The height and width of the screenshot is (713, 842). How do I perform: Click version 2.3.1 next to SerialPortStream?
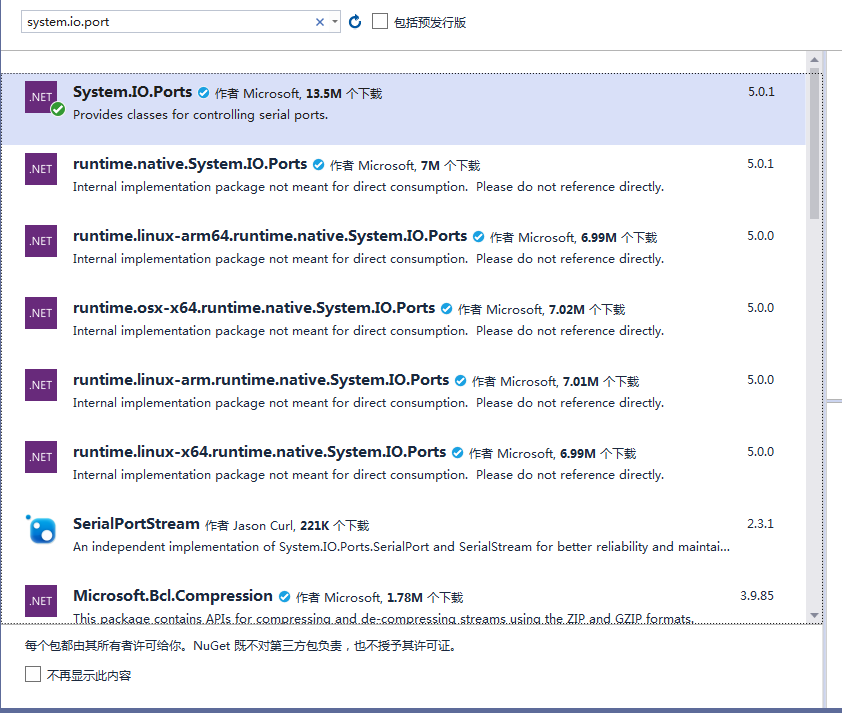pyautogui.click(x=760, y=523)
